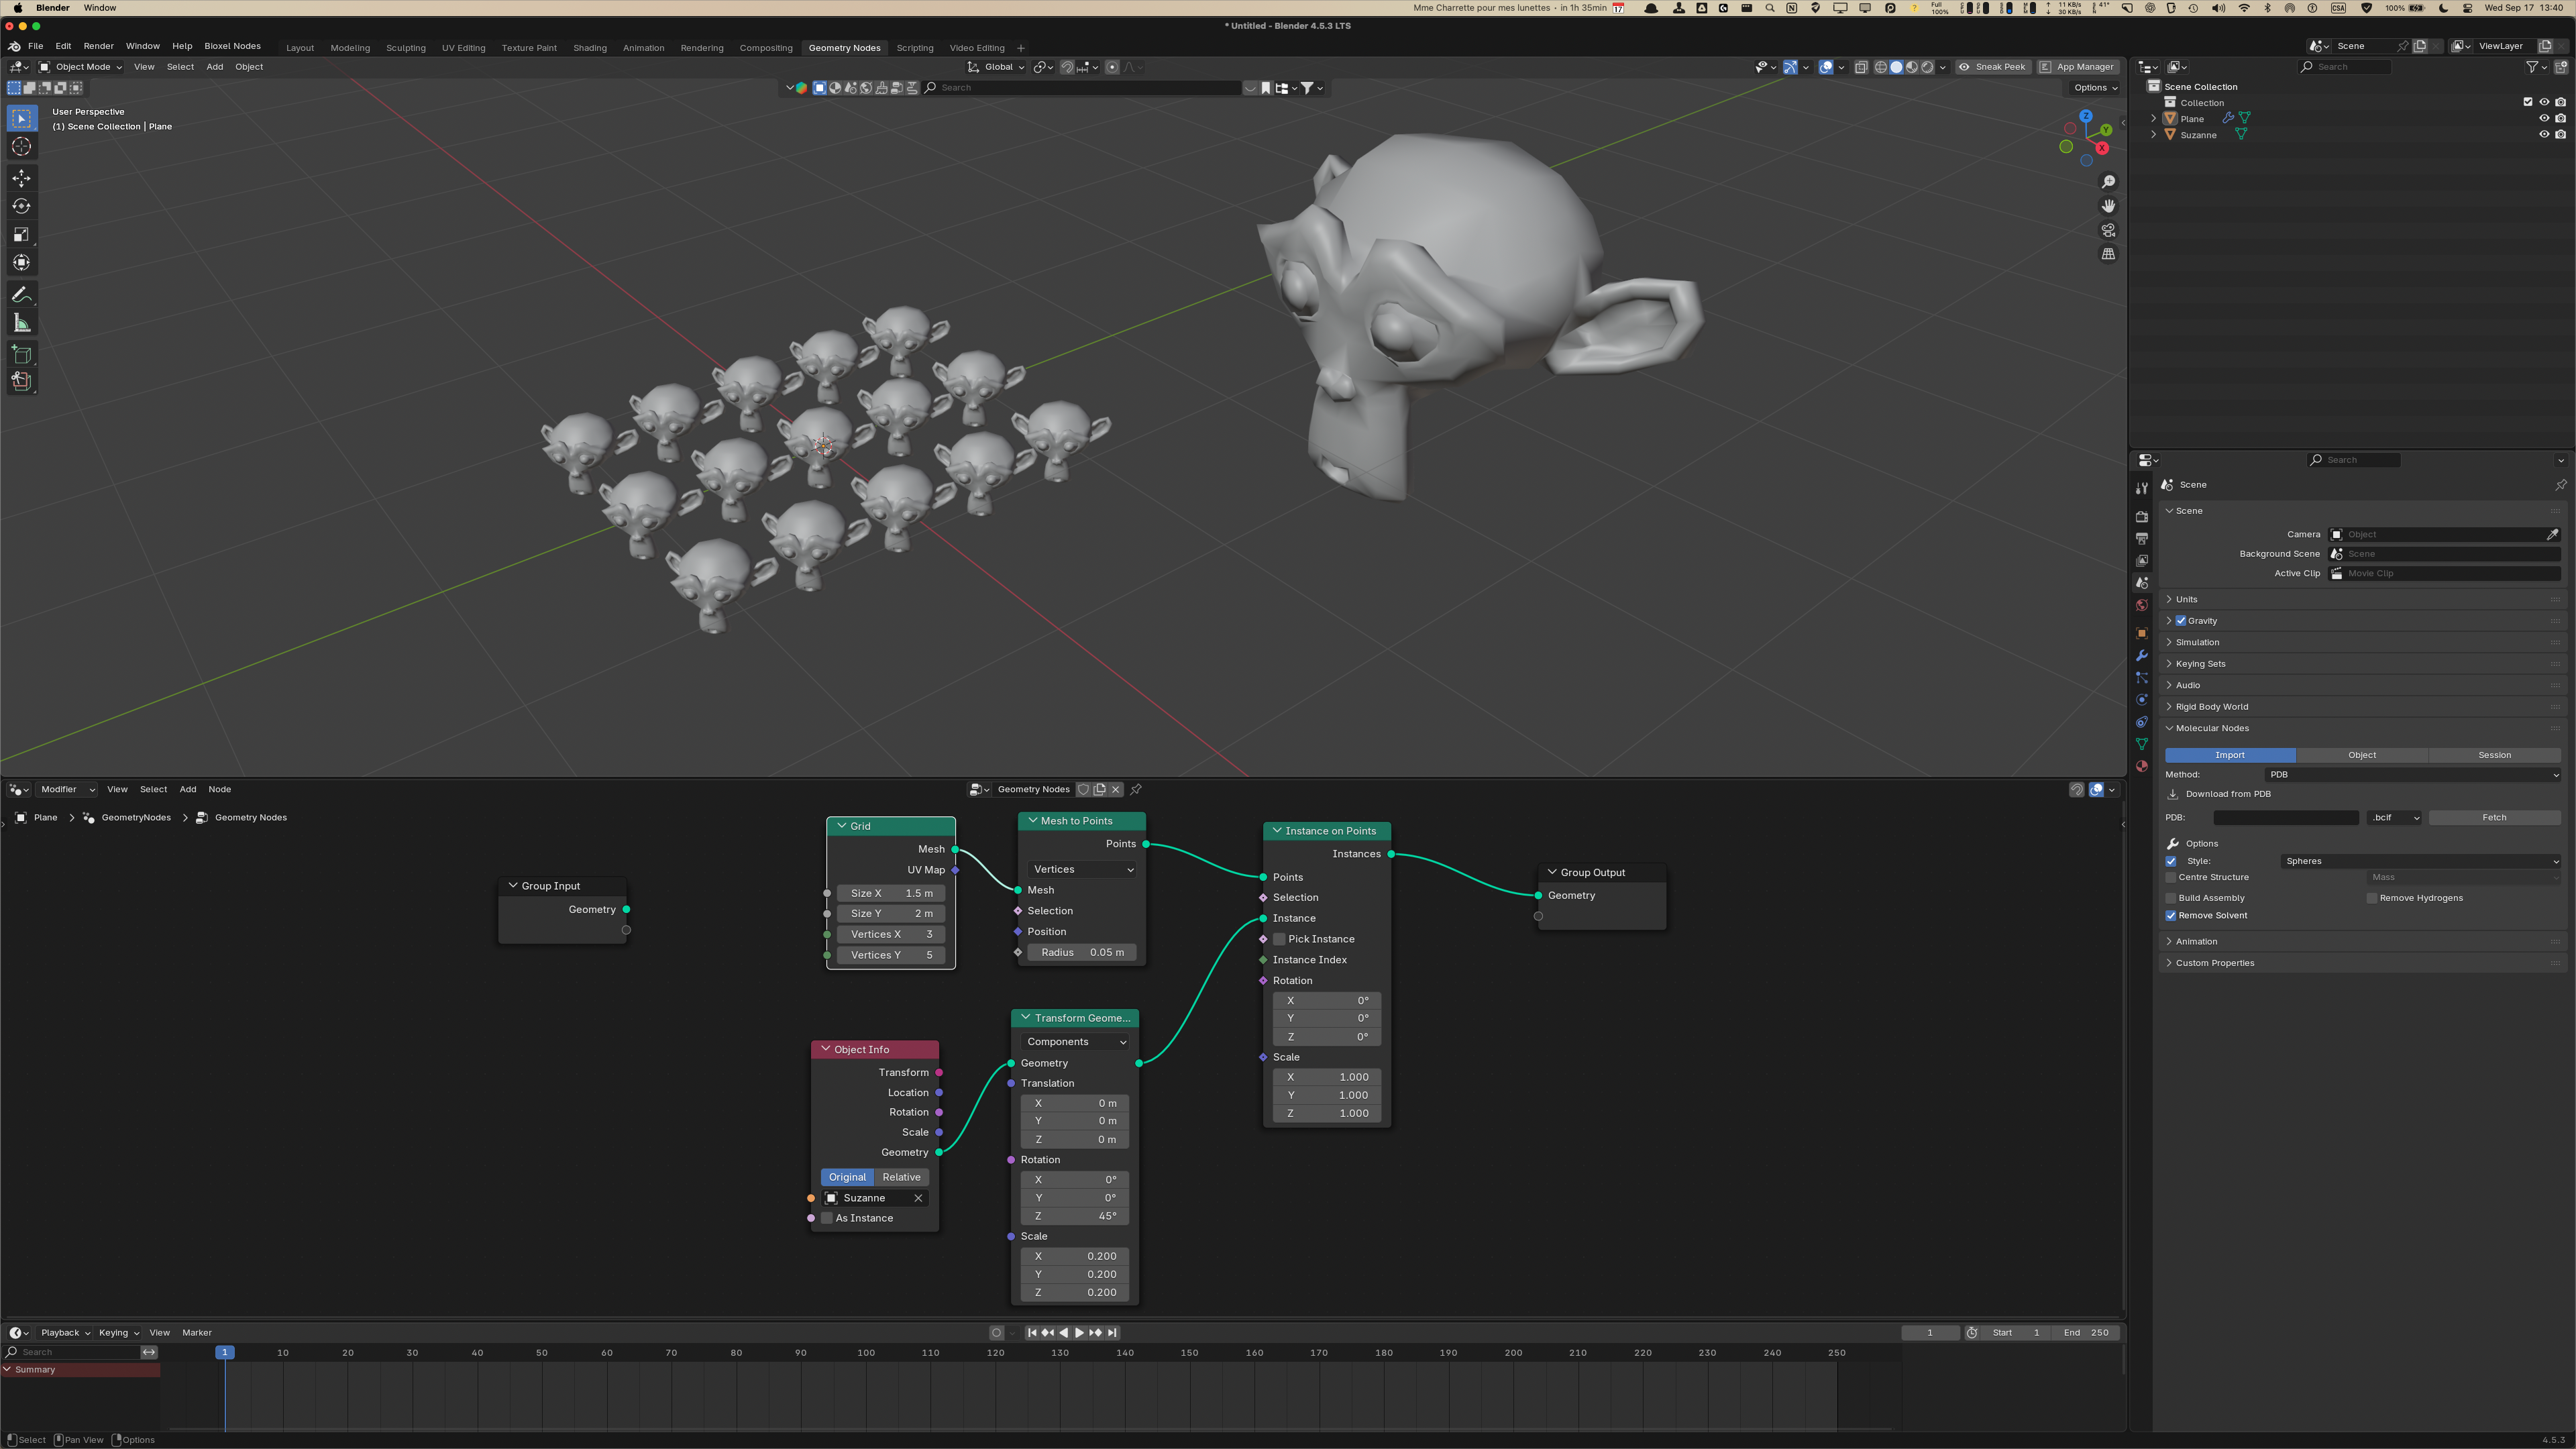Open the World properties tab icon

[2142, 606]
